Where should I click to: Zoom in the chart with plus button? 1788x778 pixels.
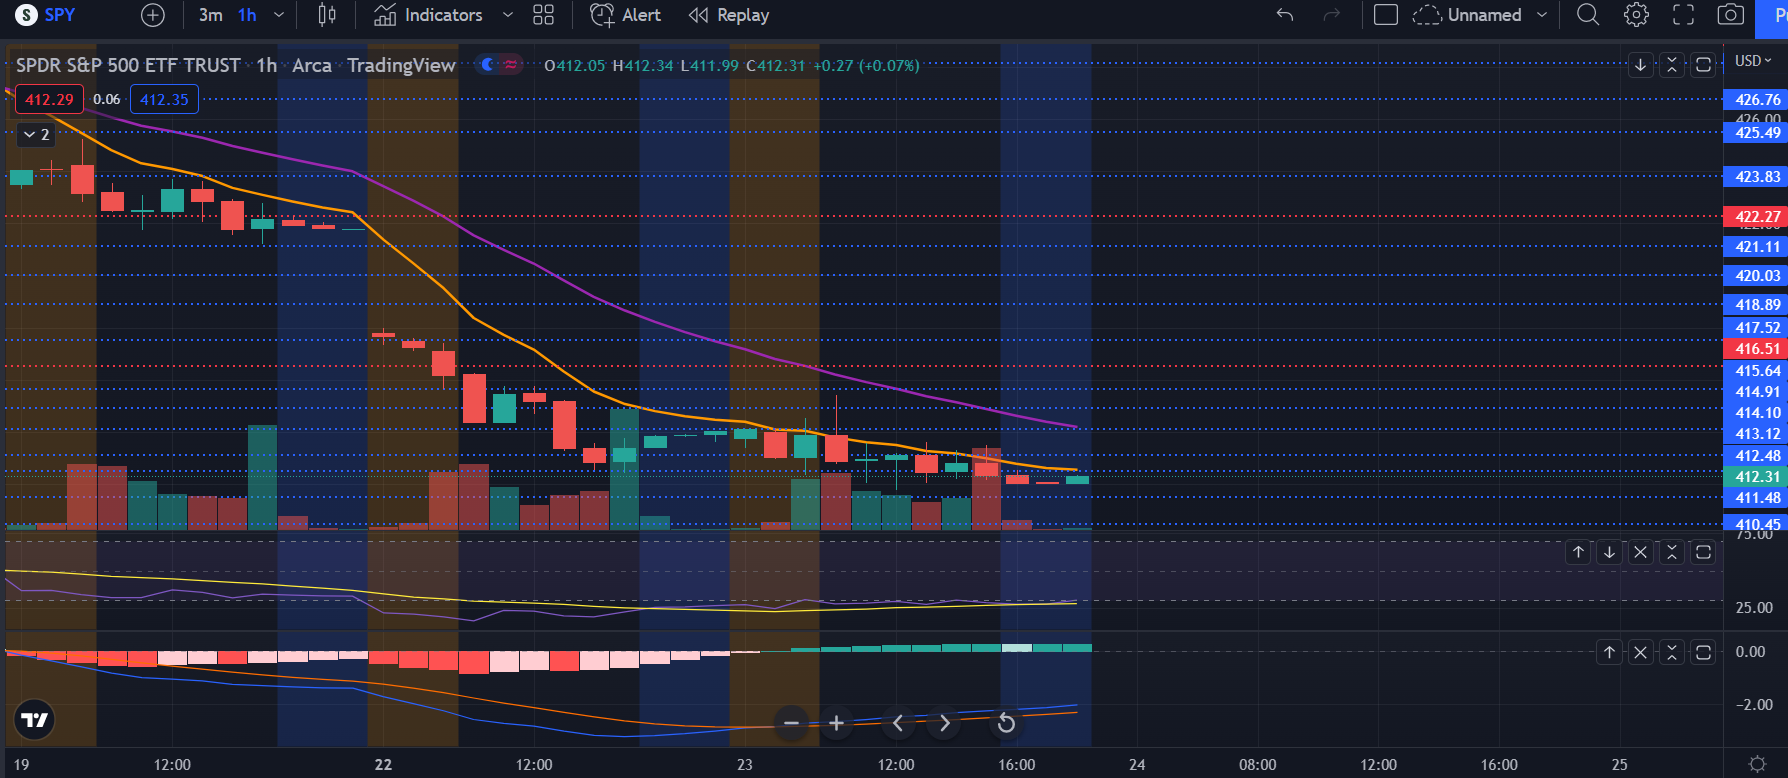click(x=836, y=722)
